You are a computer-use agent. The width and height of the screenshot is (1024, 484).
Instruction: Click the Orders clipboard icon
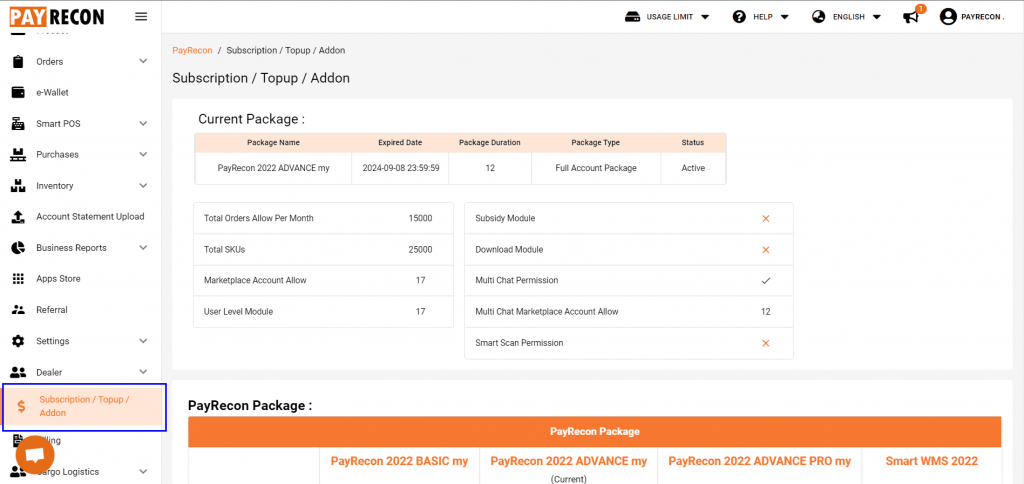click(x=18, y=61)
